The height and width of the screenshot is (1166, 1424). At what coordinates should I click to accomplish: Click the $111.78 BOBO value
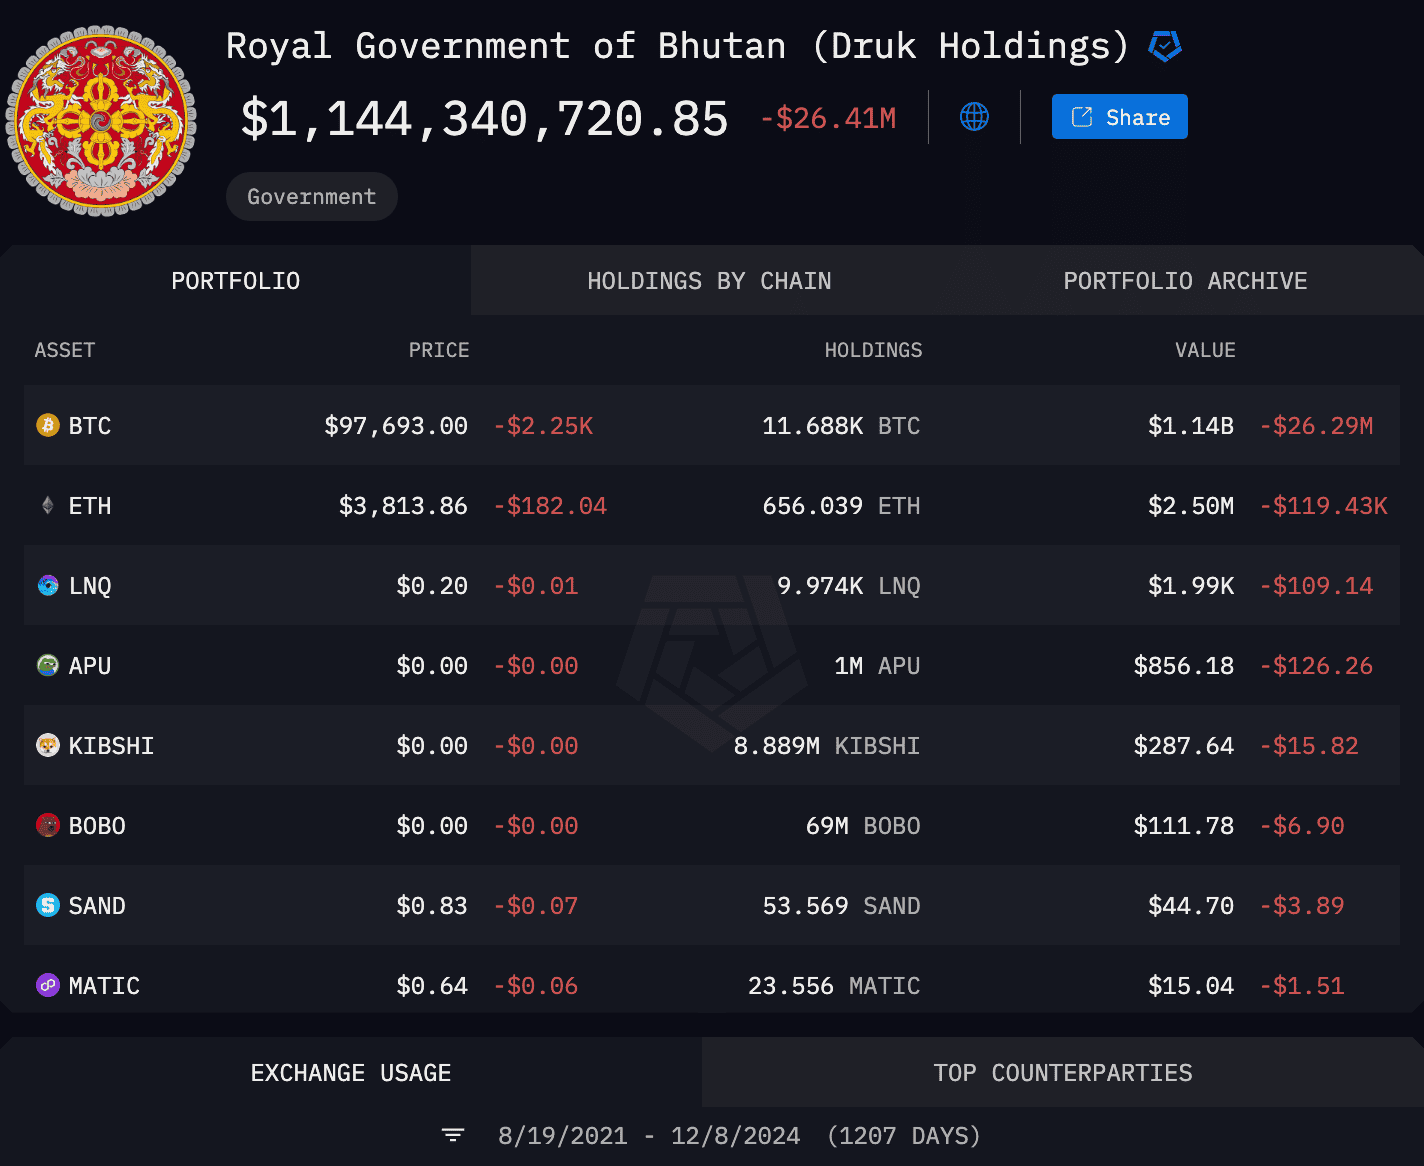coord(1184,826)
